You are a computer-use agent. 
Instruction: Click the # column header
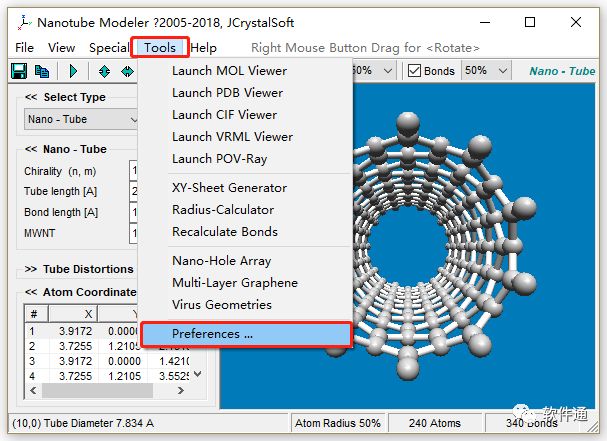point(36,314)
